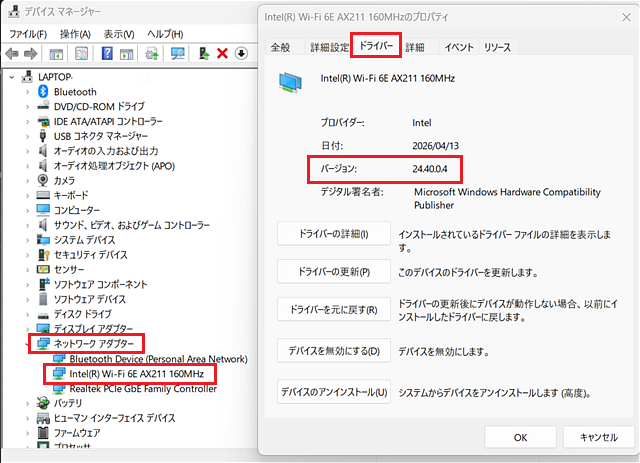Viewport: 640px width, 463px height.
Task: Click the システム デバイス folder icon
Action: (x=43, y=240)
